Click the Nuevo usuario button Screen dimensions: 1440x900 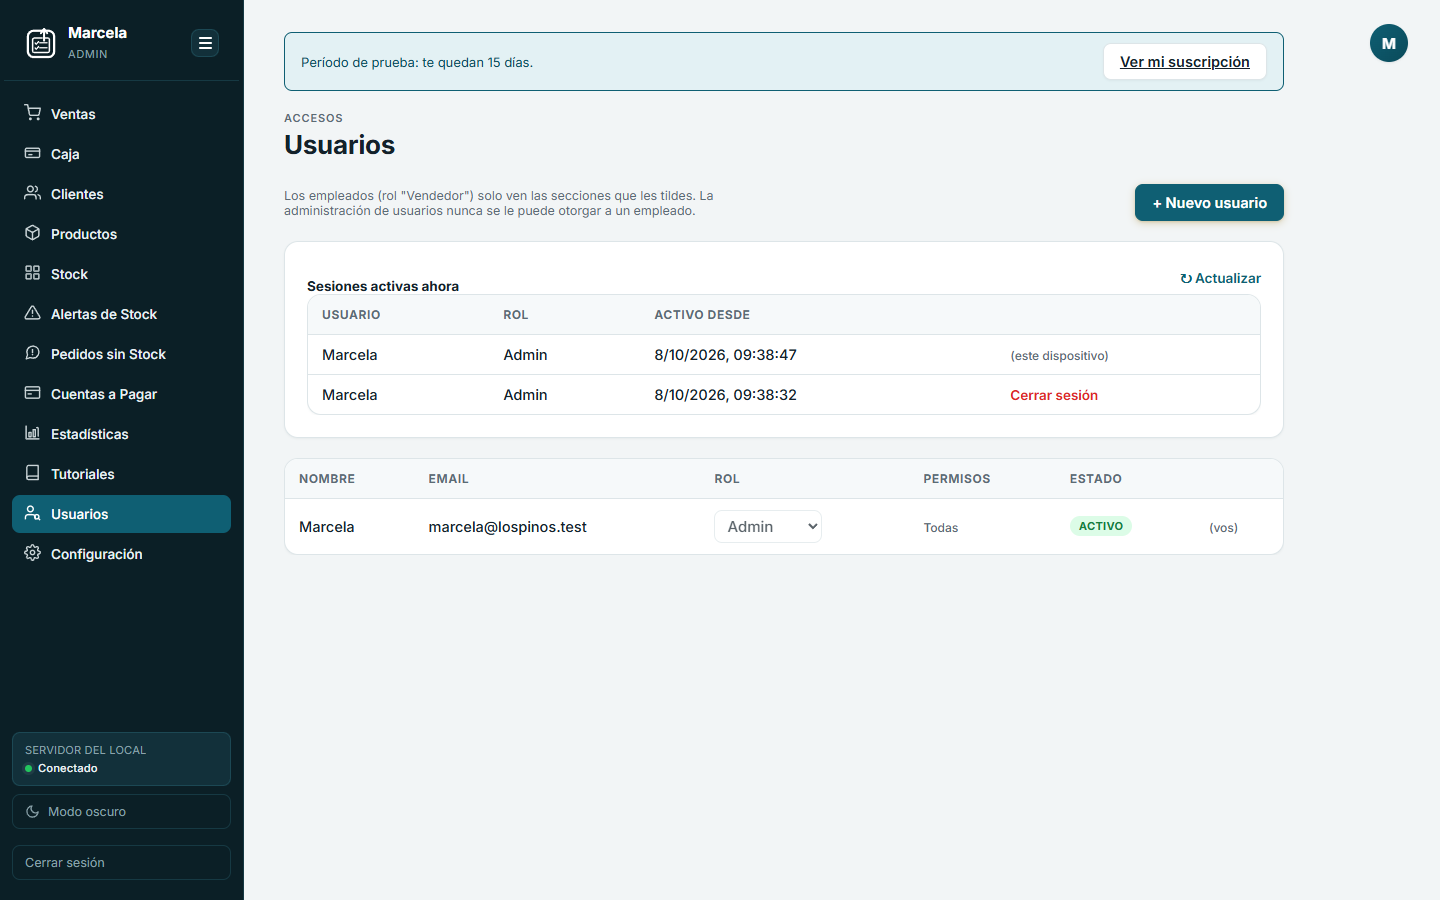[1209, 203]
